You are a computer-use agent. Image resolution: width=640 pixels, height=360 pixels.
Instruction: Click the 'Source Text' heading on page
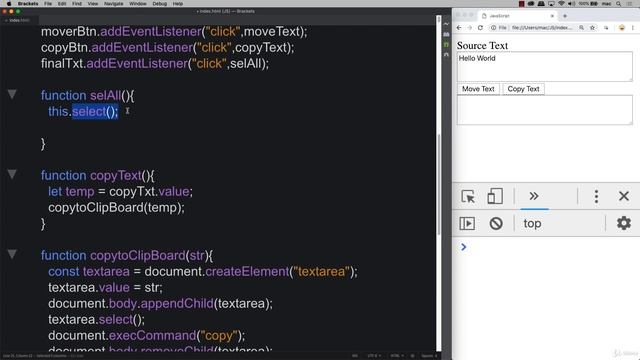pyautogui.click(x=482, y=46)
